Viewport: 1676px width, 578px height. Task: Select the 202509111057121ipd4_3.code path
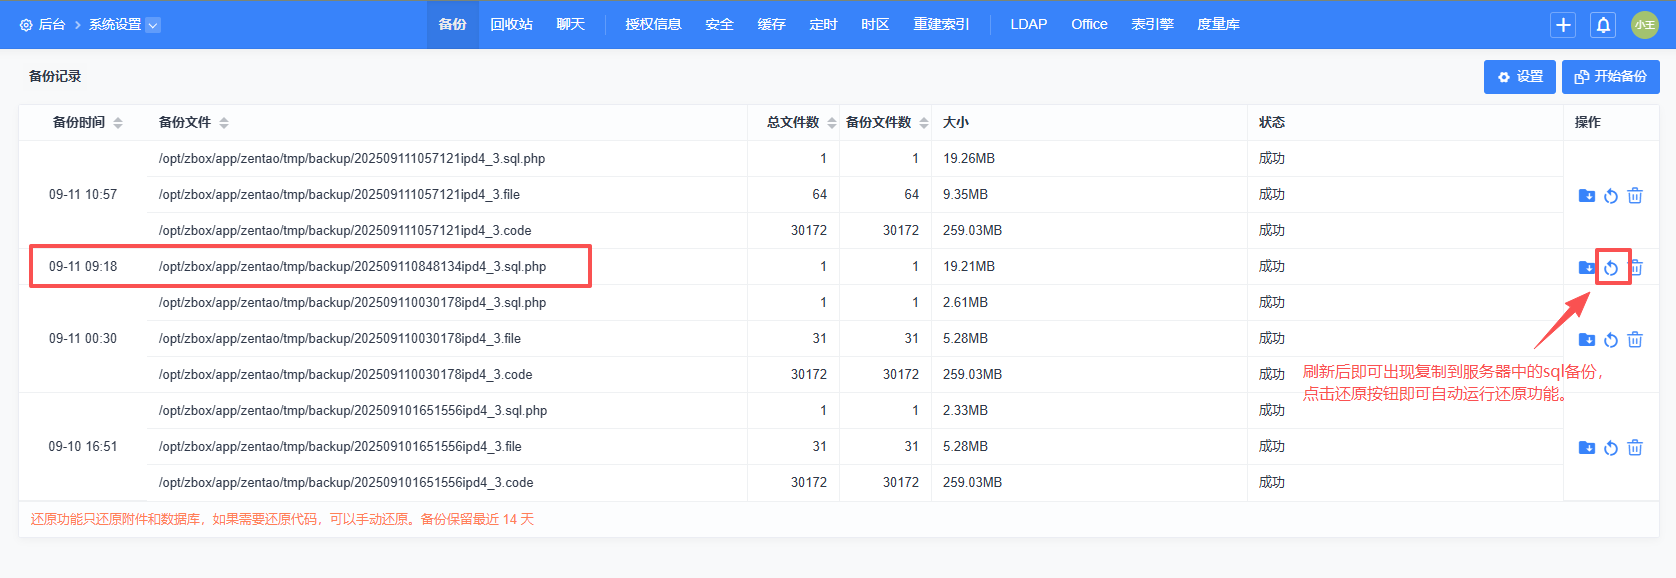(345, 231)
